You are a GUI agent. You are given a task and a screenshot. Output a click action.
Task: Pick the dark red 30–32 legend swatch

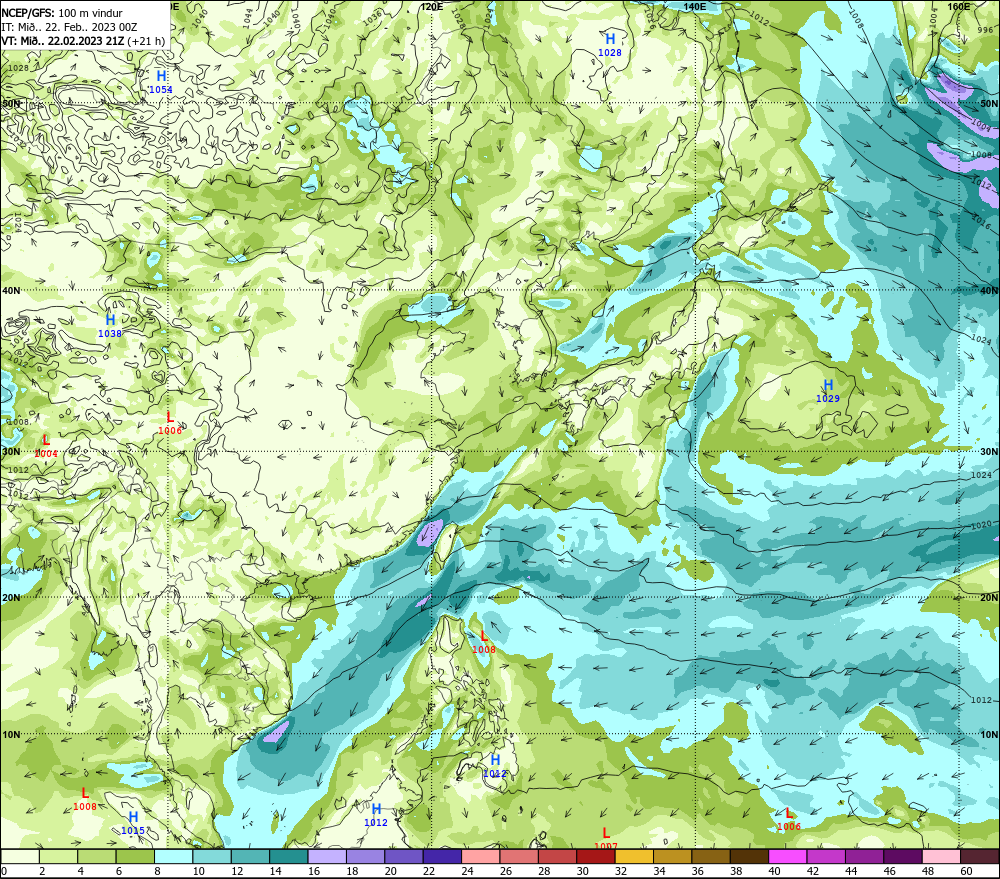pos(596,856)
